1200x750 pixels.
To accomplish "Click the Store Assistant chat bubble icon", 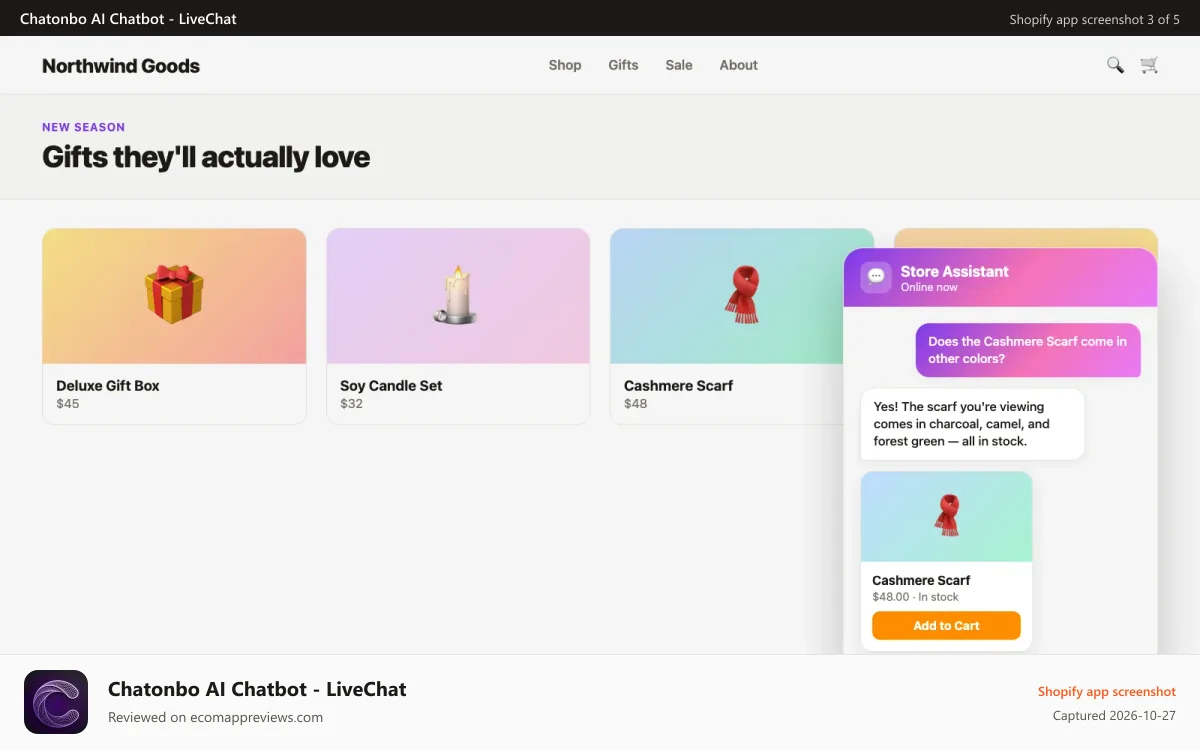I will pyautogui.click(x=876, y=277).
